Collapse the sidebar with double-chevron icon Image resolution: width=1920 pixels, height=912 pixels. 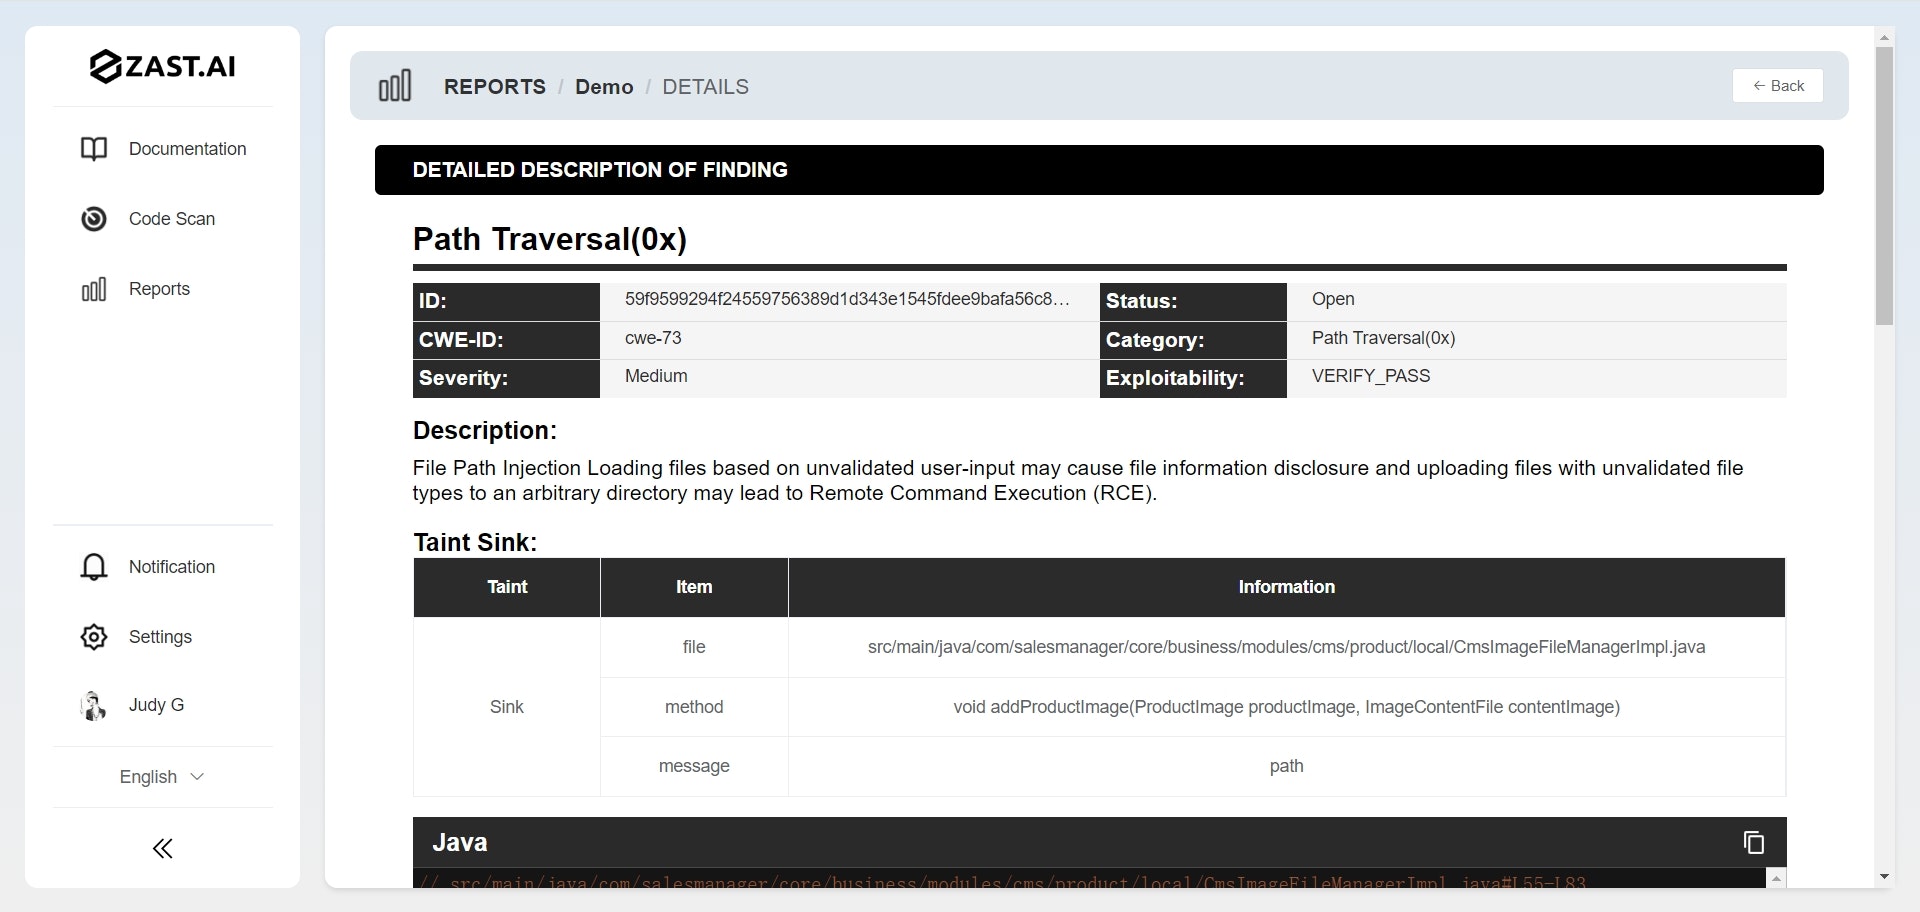(x=162, y=849)
